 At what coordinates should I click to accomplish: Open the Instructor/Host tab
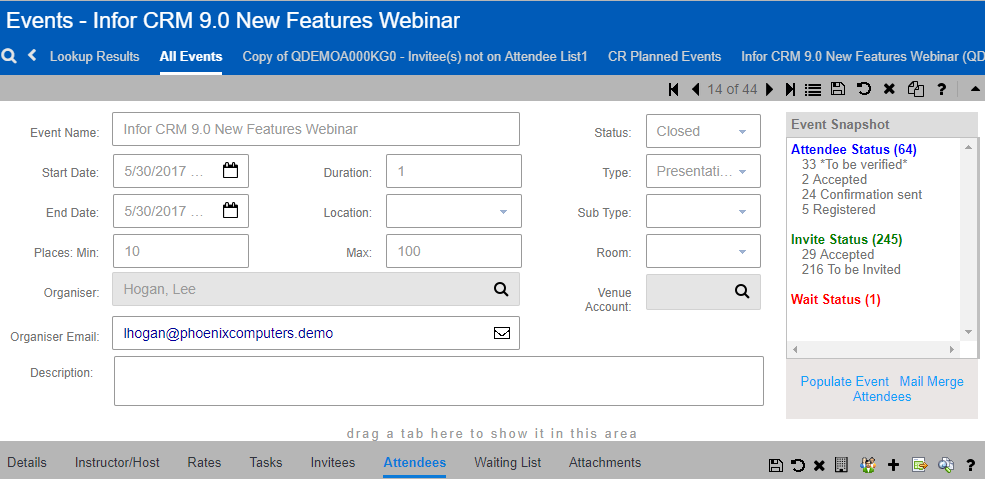[117, 463]
